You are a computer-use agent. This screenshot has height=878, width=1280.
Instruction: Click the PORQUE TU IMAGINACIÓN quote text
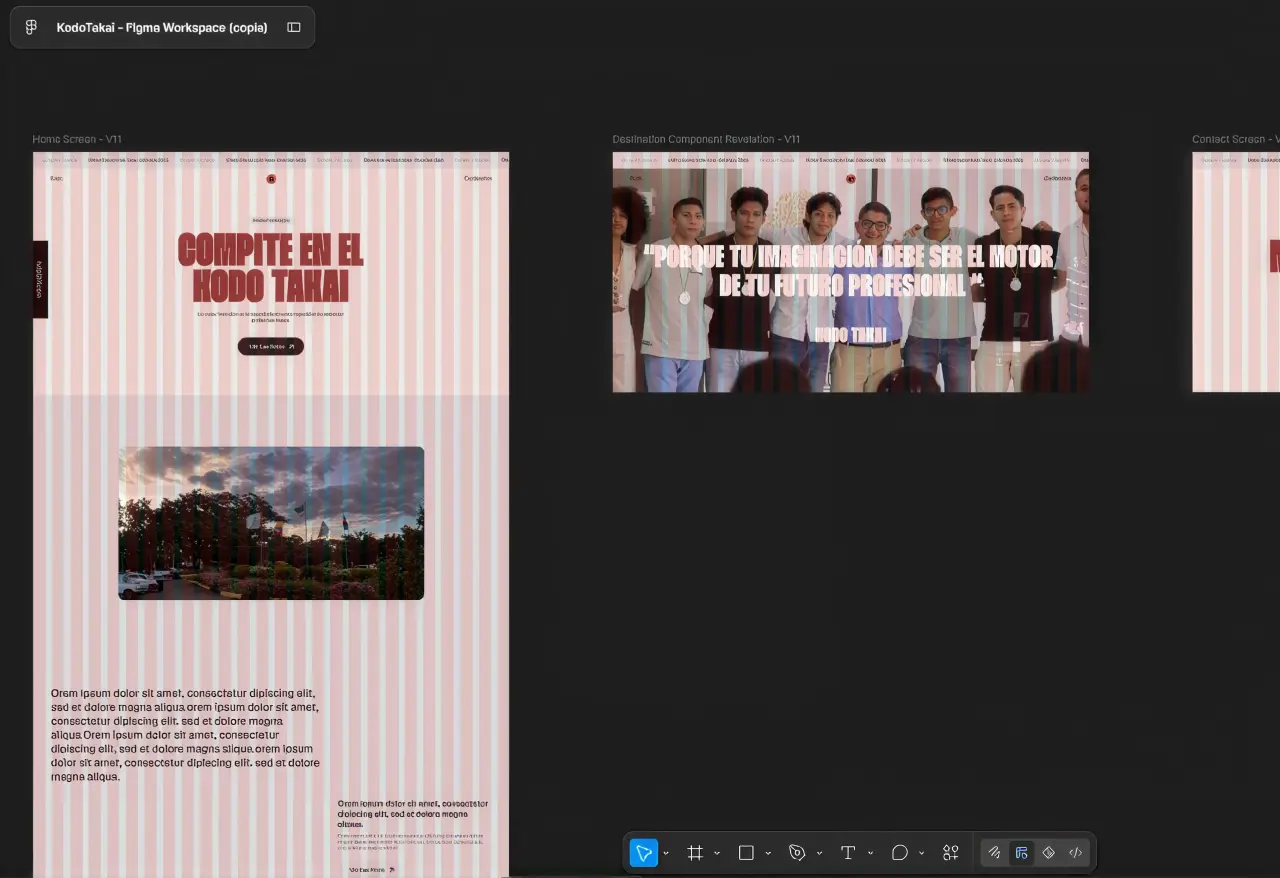tap(849, 271)
